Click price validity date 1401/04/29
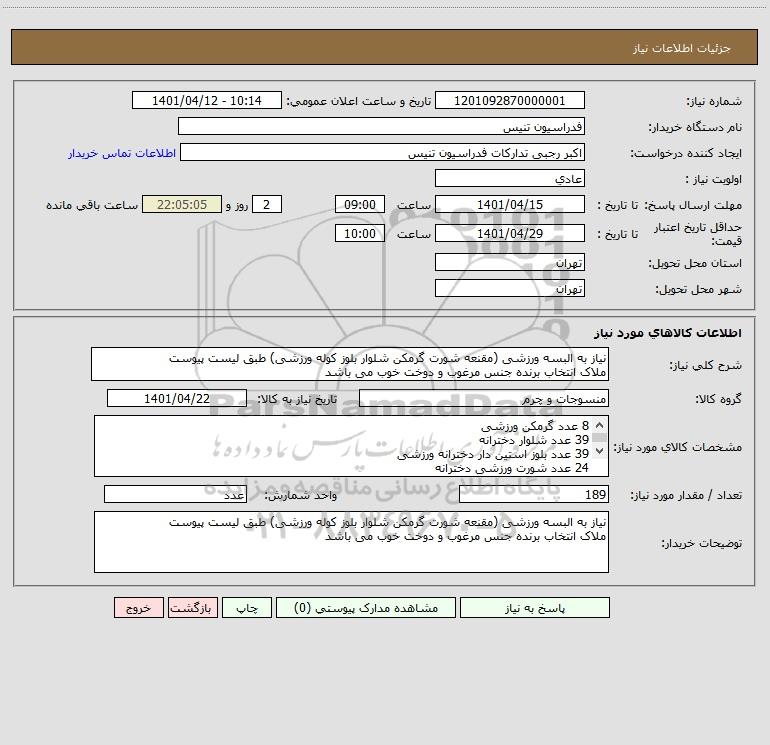This screenshot has width=770, height=745. point(510,233)
